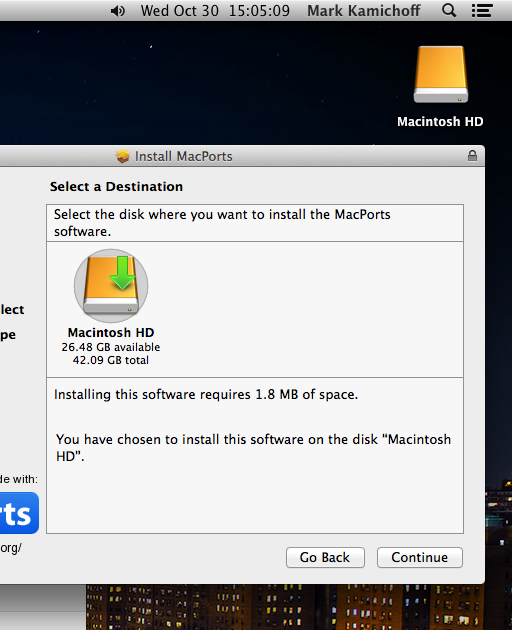Click the Continue button
This screenshot has width=512, height=630.
pyautogui.click(x=420, y=557)
